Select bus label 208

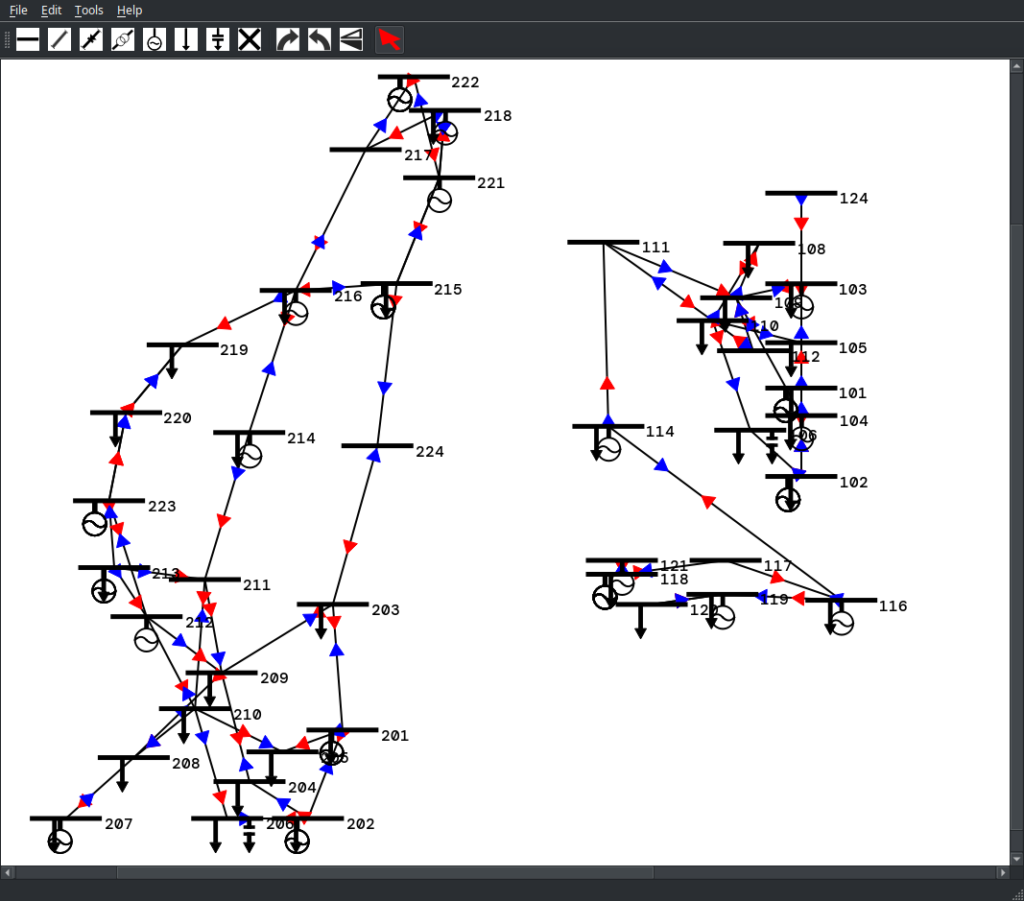coord(185,763)
